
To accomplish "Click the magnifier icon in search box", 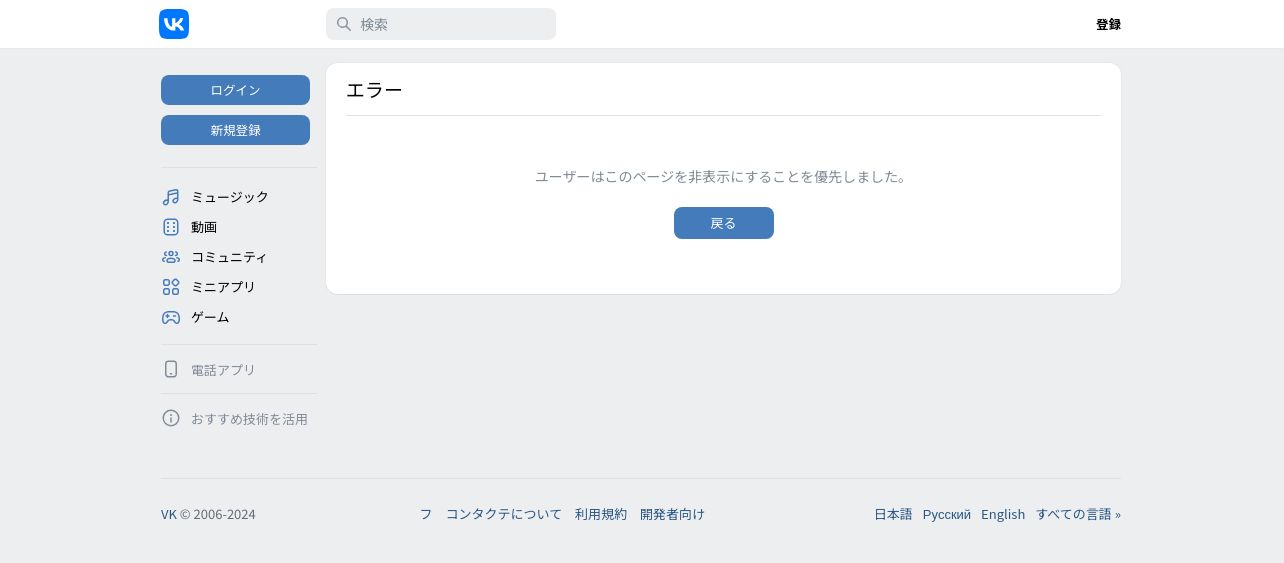I will tap(344, 24).
